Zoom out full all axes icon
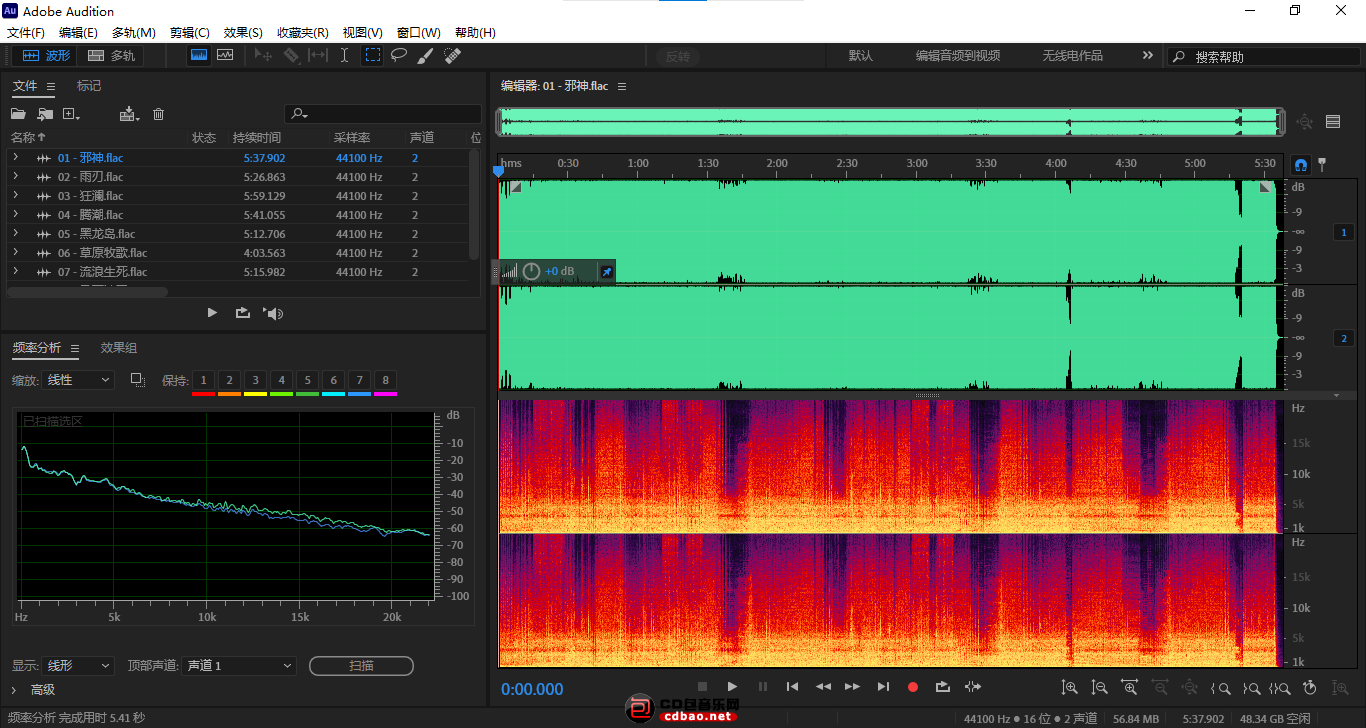The width and height of the screenshot is (1366, 728). [1190, 687]
